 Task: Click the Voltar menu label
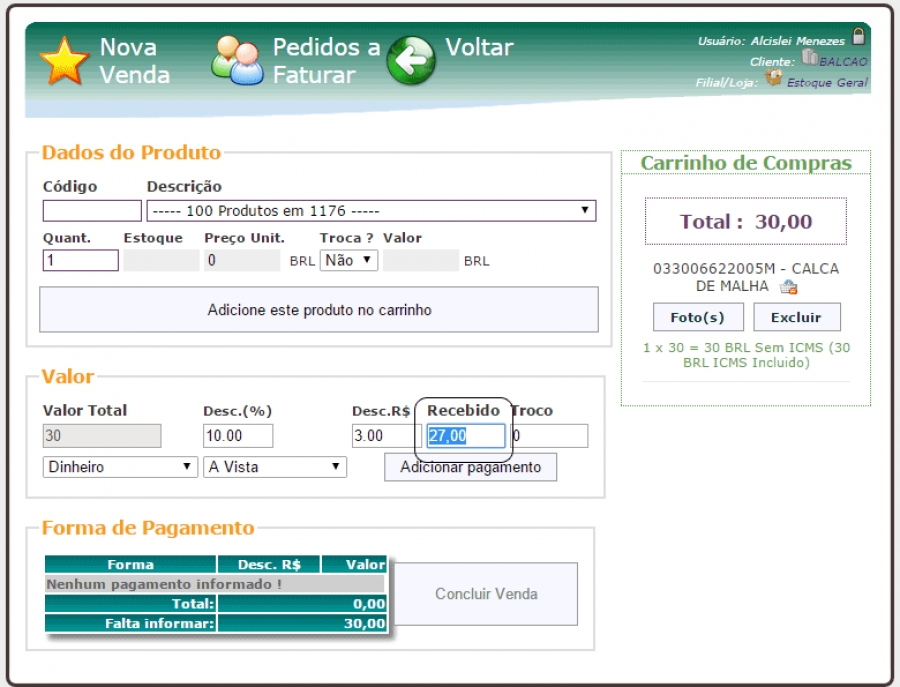tap(479, 47)
